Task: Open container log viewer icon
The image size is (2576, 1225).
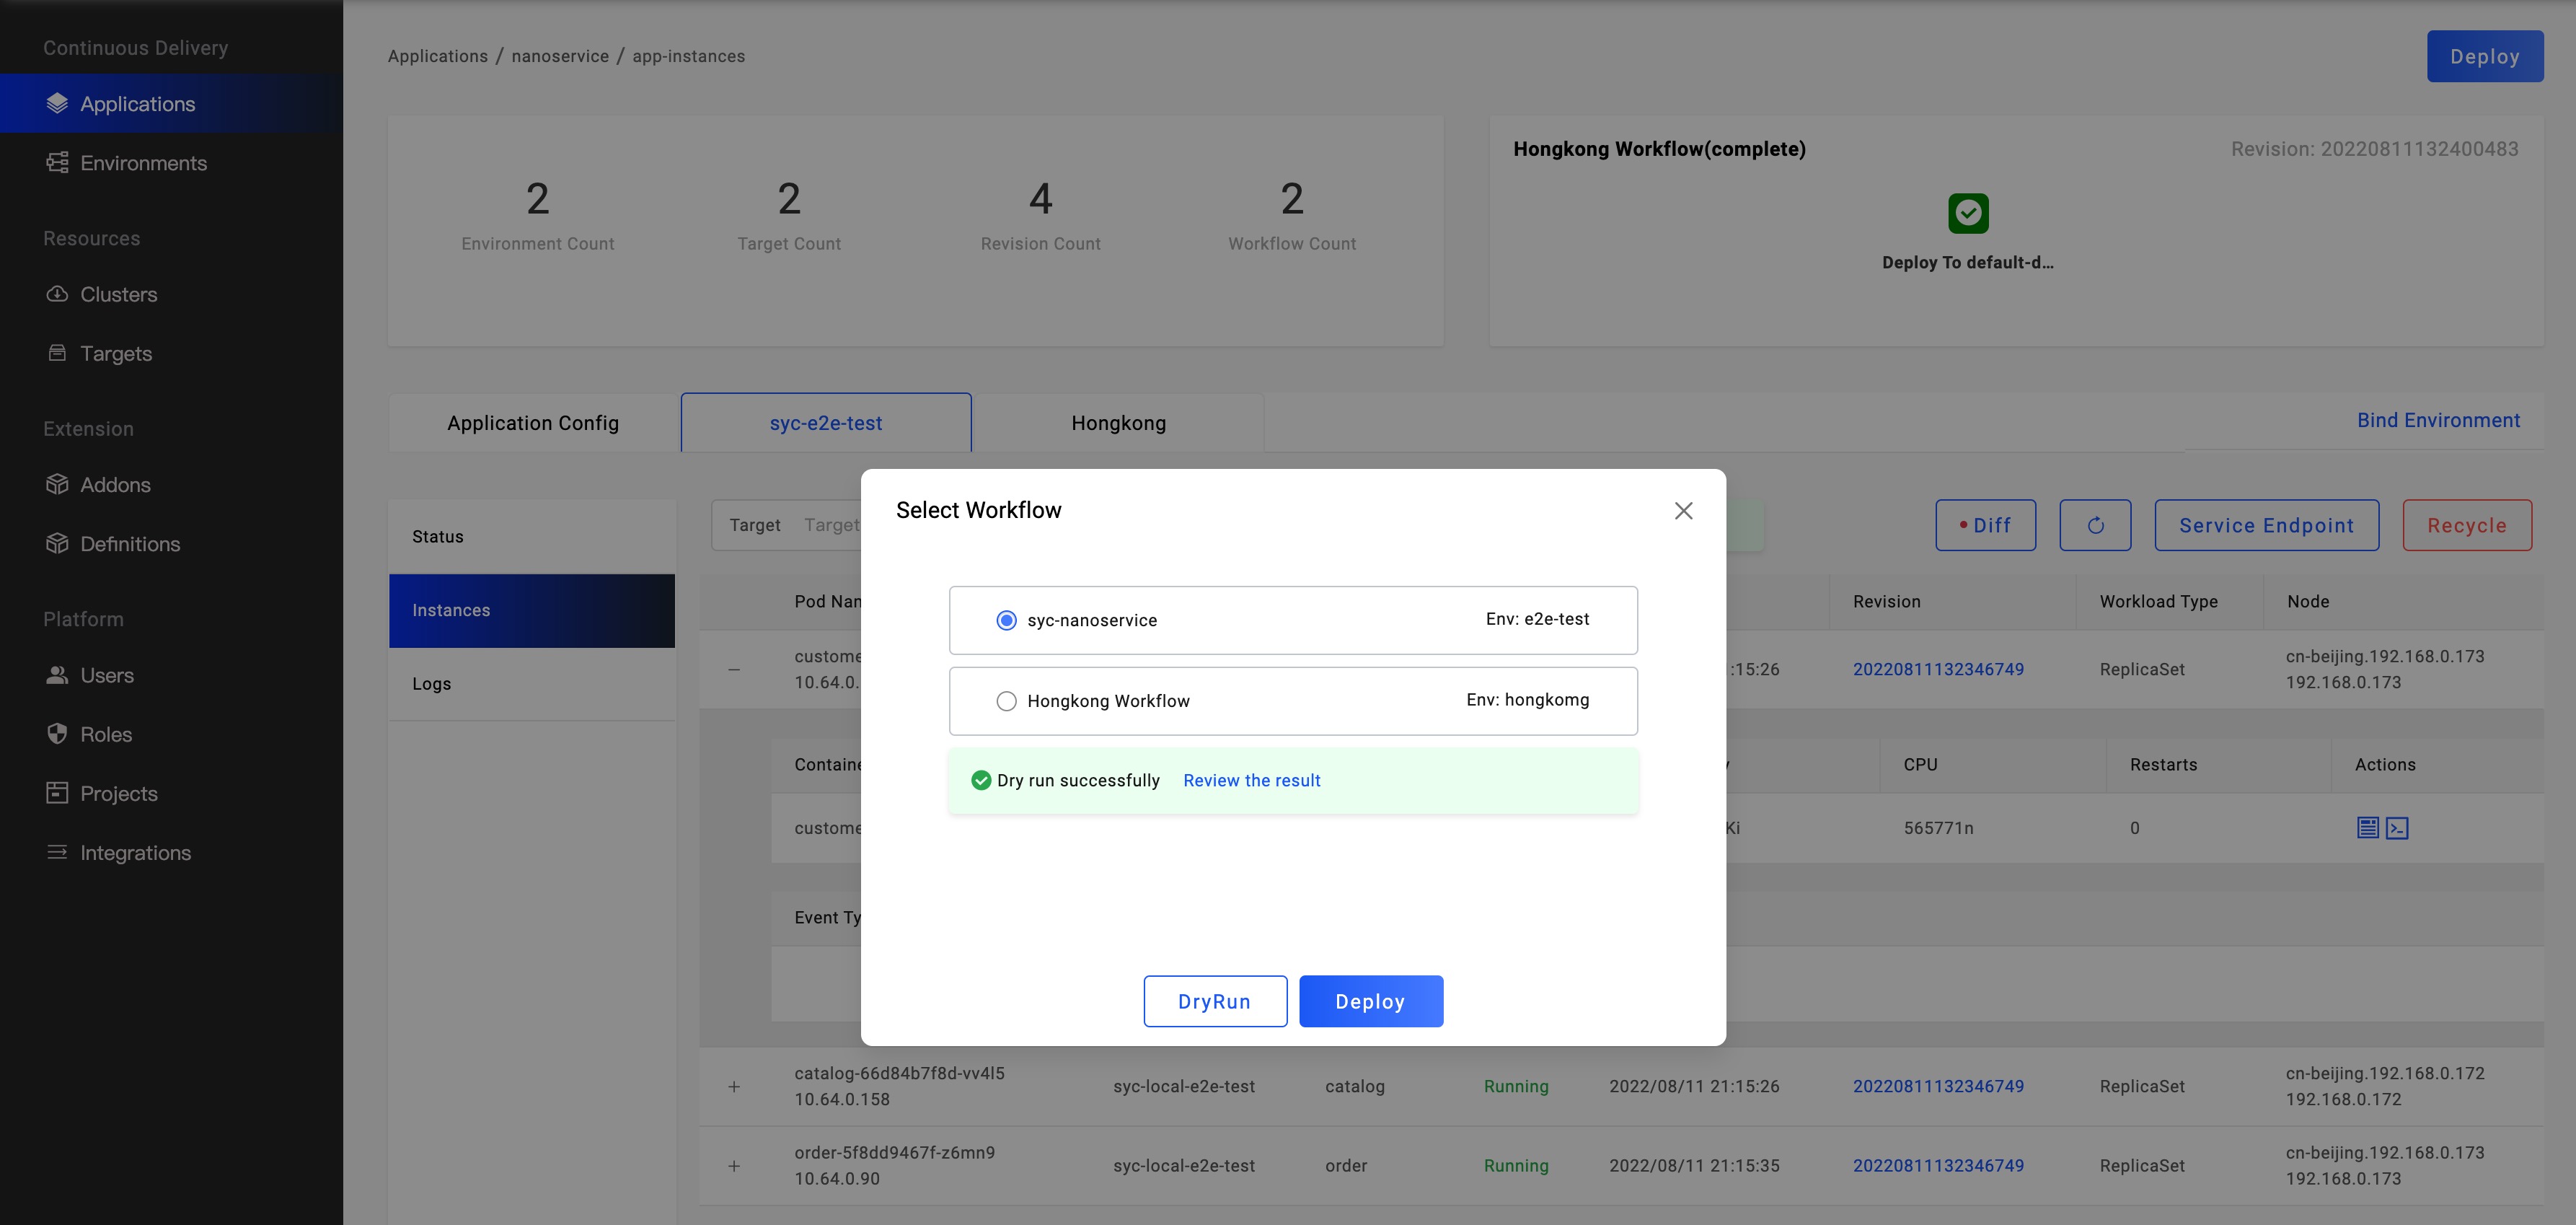Action: (x=2367, y=828)
